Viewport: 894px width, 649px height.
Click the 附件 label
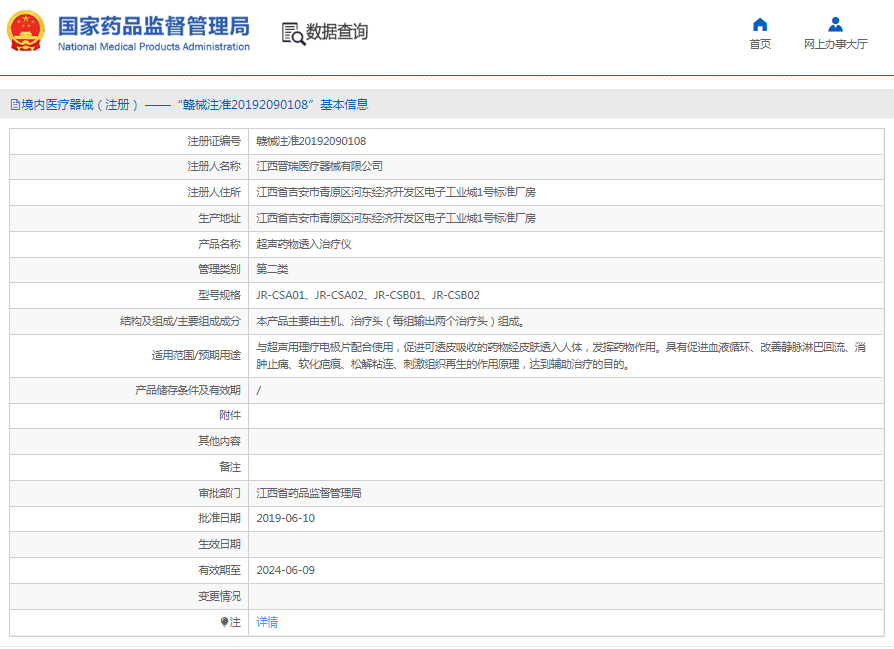point(230,415)
